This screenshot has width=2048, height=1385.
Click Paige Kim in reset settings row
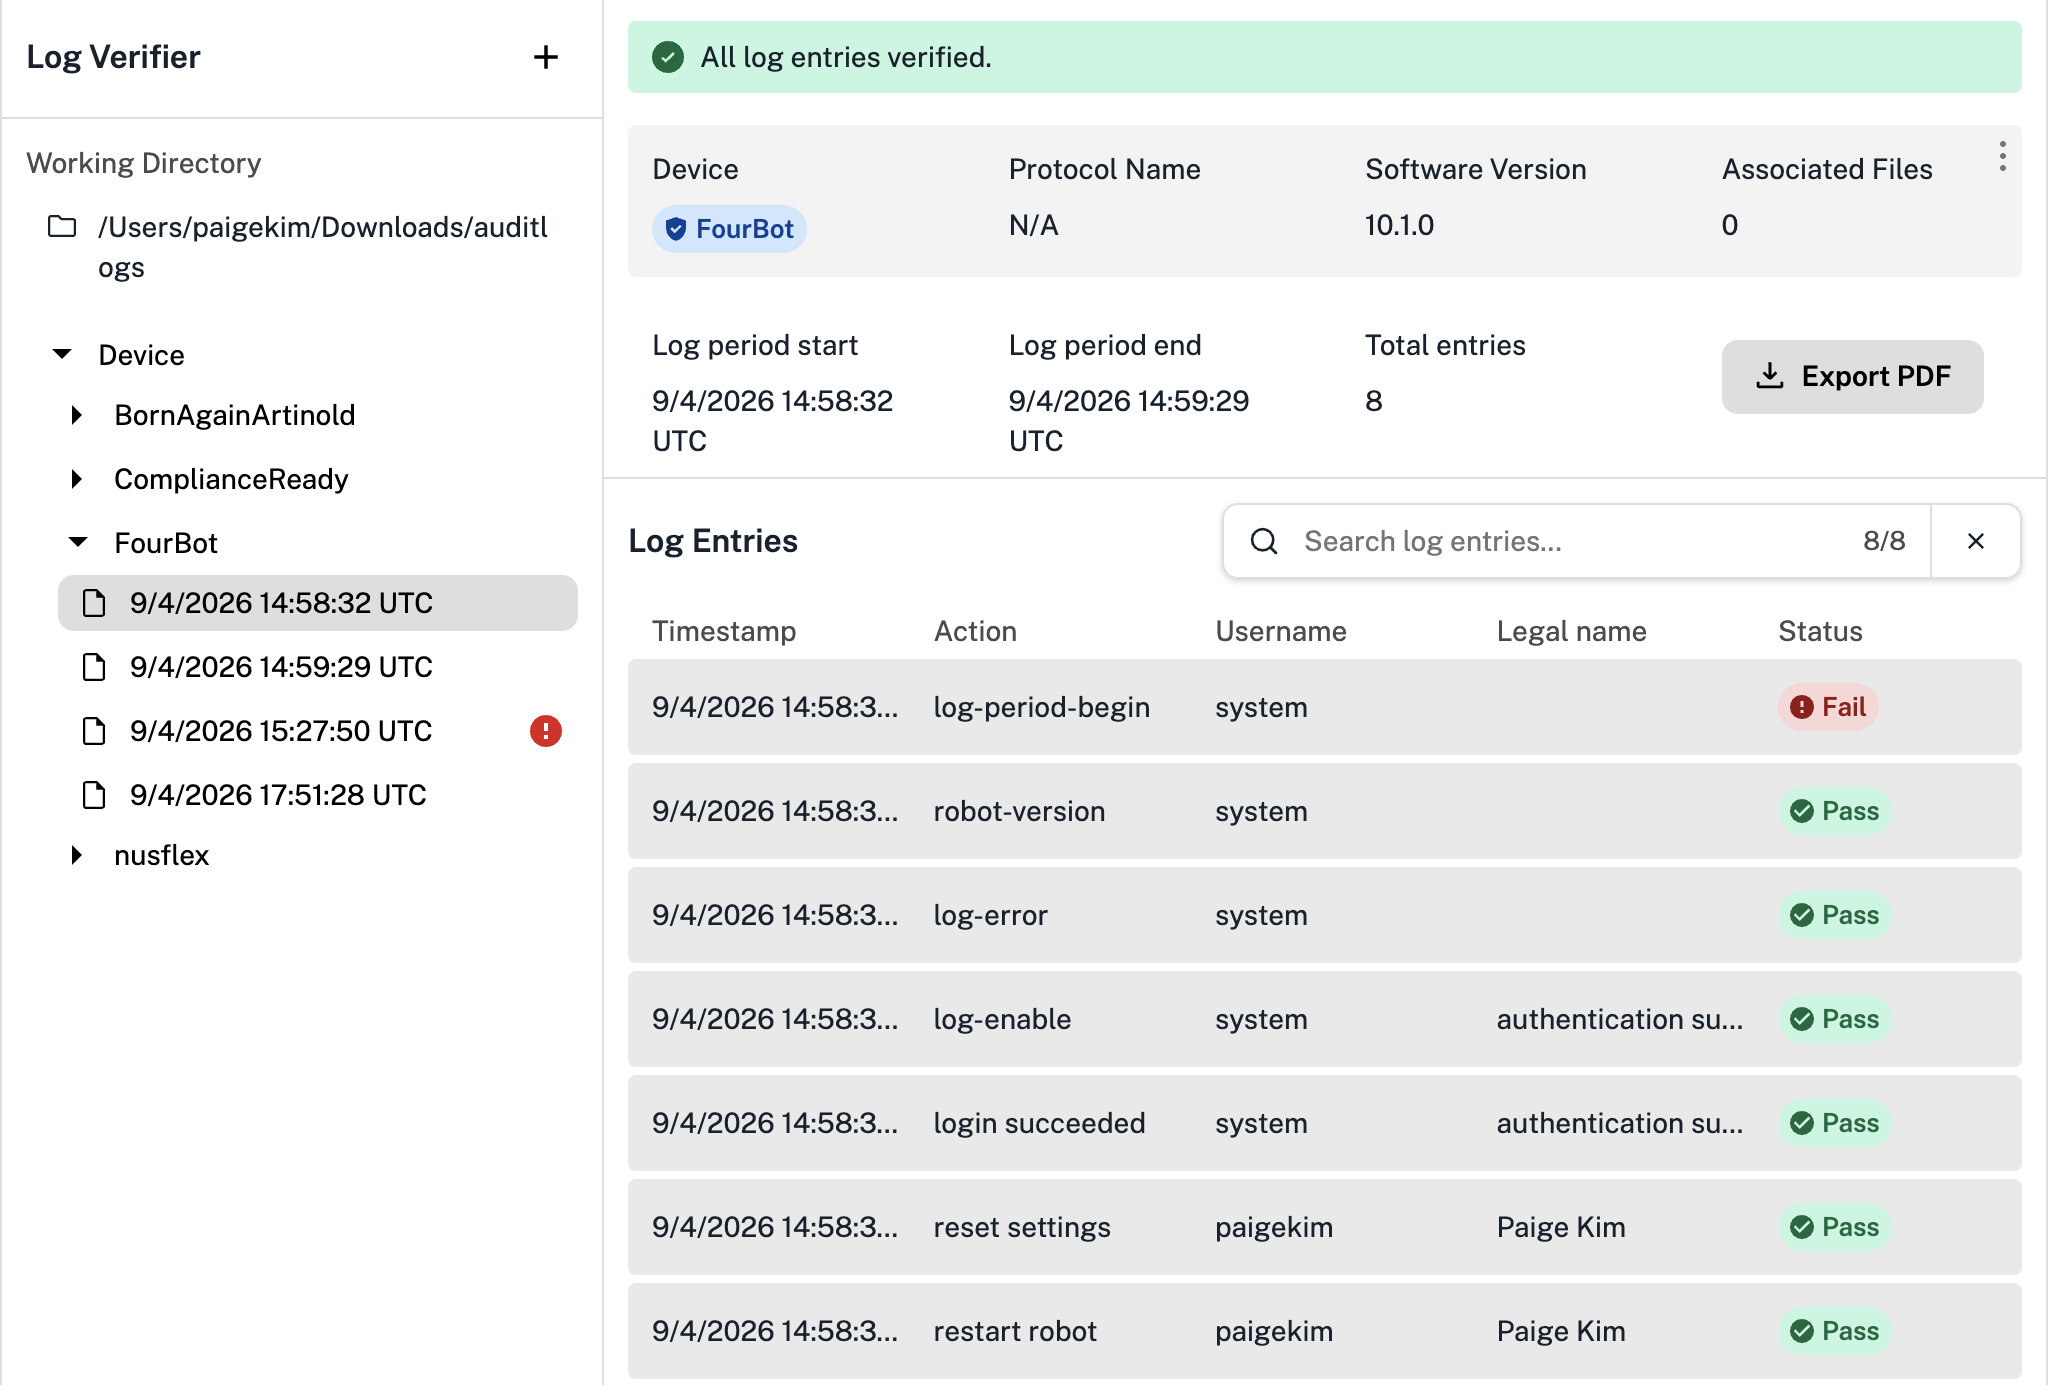[1560, 1227]
